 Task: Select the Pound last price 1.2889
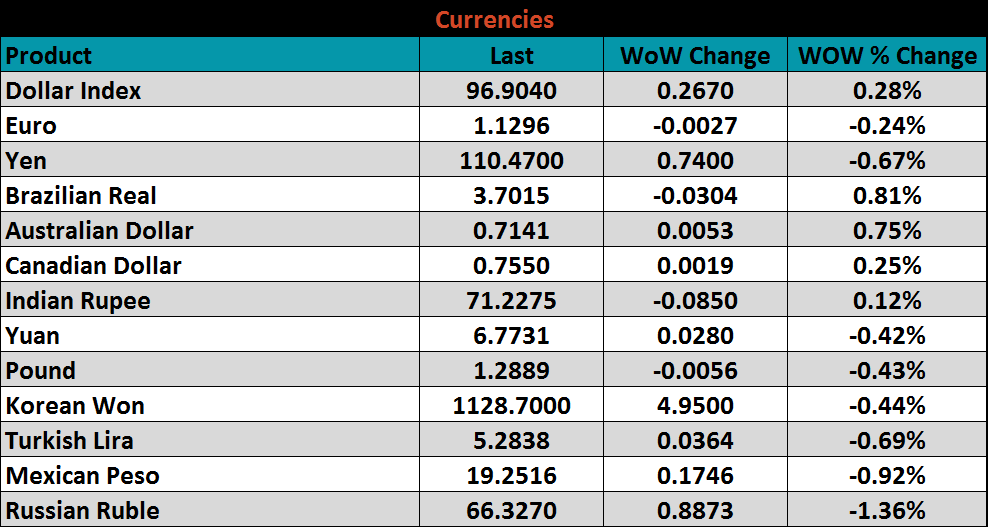[511, 371]
